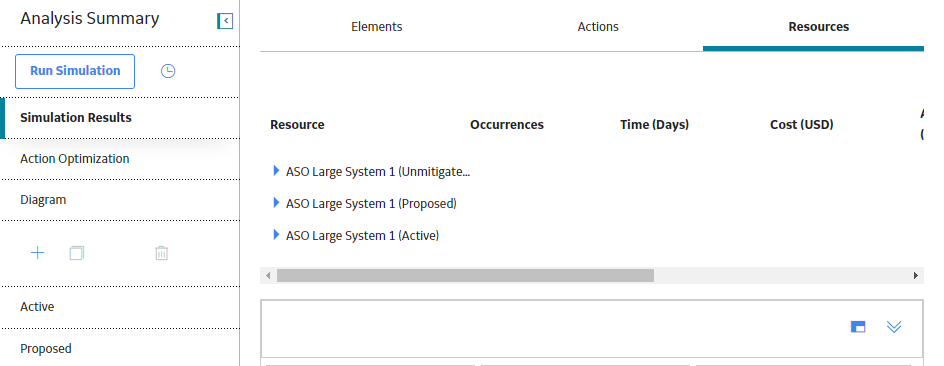Click the panel layout icon in lower pane
944x366 pixels.
pos(858,327)
